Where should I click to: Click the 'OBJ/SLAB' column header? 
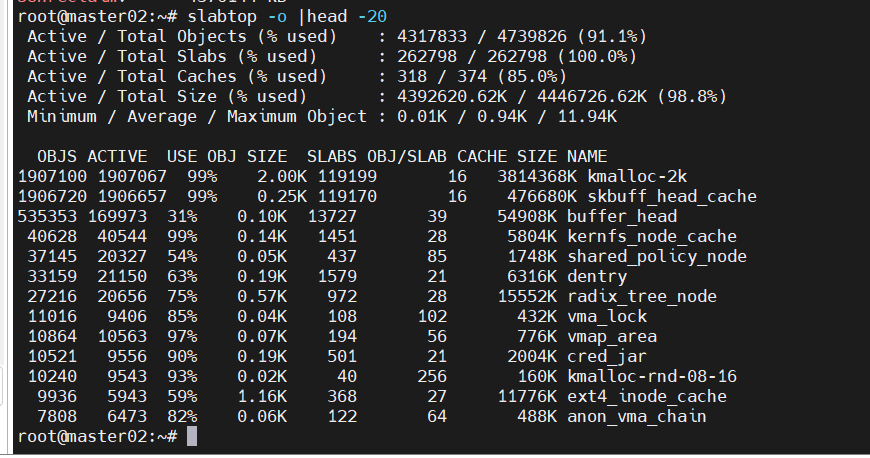click(x=407, y=157)
